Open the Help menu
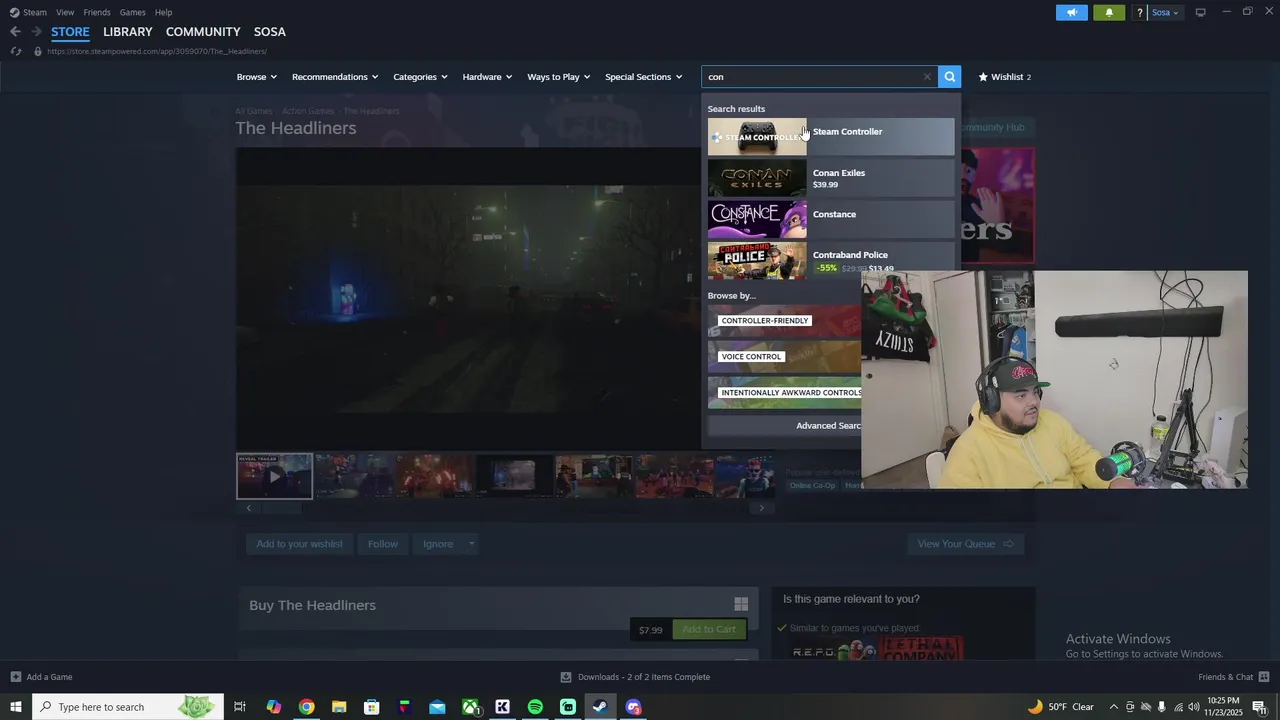The height and width of the screenshot is (720, 1280). pyautogui.click(x=164, y=12)
